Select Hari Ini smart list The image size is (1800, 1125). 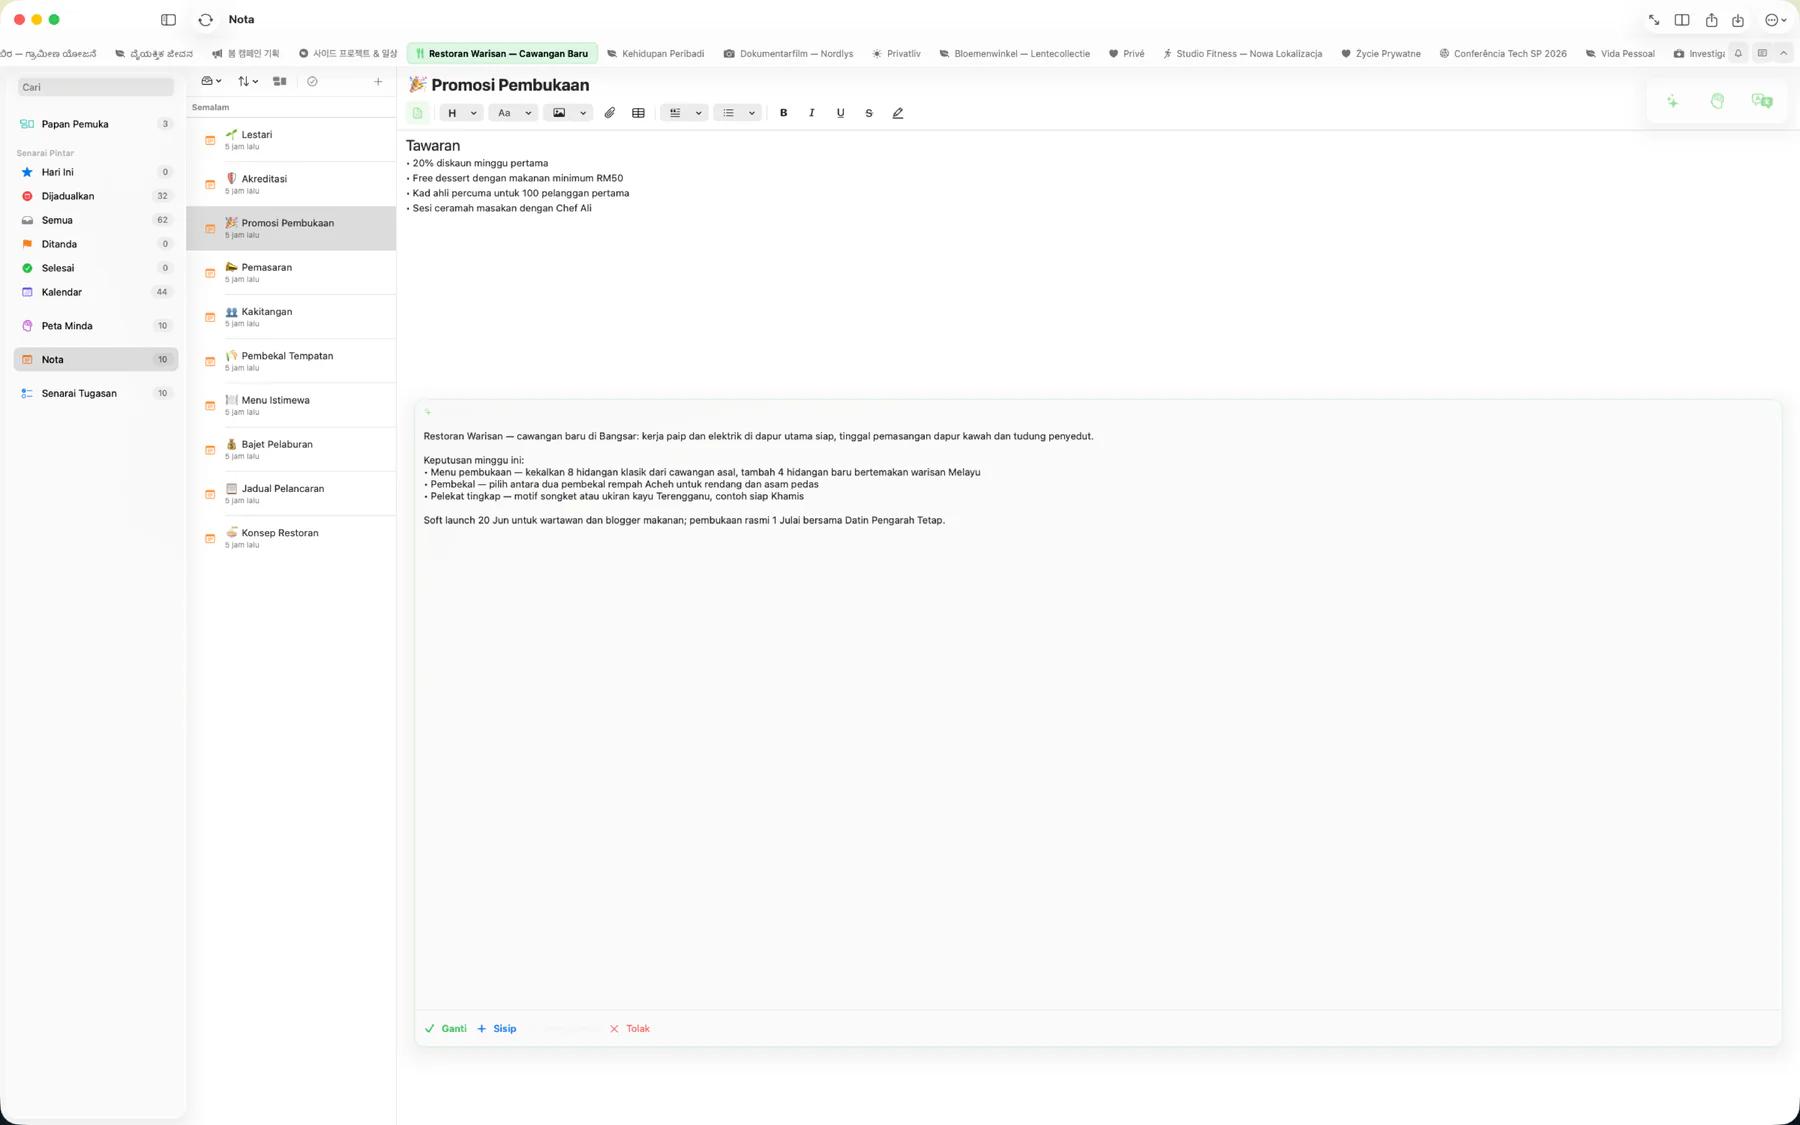[x=96, y=172]
